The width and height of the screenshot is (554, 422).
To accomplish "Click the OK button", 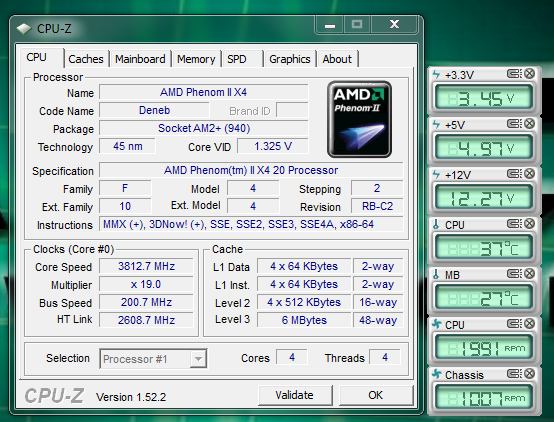I will tap(376, 395).
